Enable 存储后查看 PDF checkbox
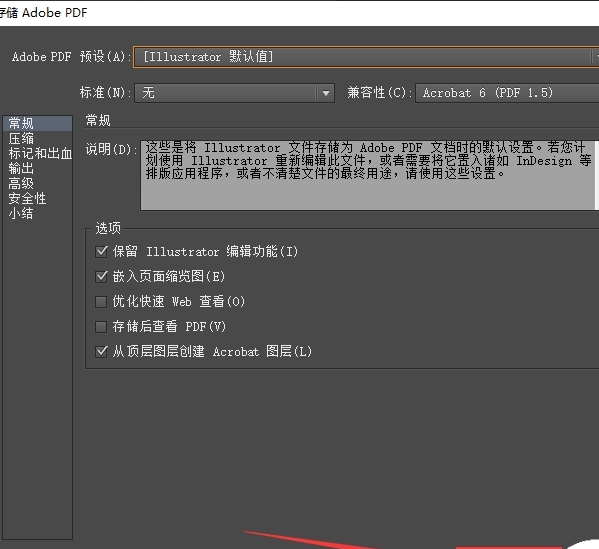599x549 pixels. tap(101, 327)
